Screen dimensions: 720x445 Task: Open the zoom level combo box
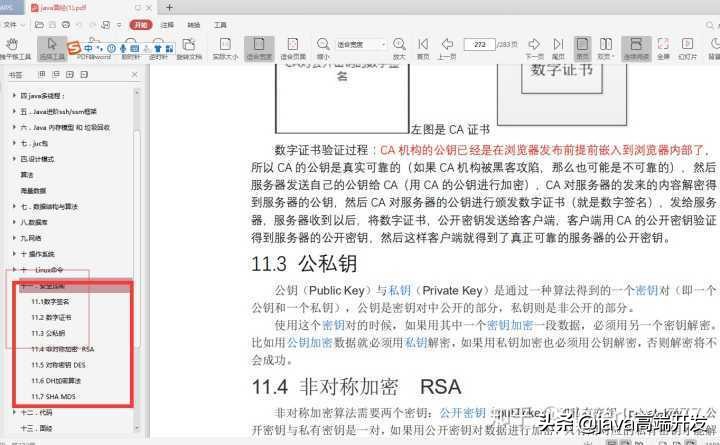pyautogui.click(x=361, y=44)
